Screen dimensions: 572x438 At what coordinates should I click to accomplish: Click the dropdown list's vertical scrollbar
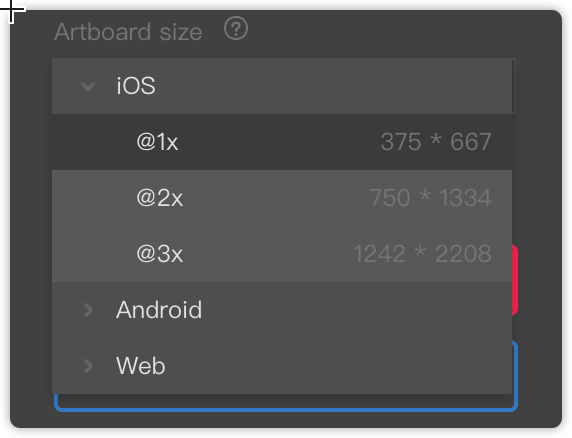pos(514,86)
